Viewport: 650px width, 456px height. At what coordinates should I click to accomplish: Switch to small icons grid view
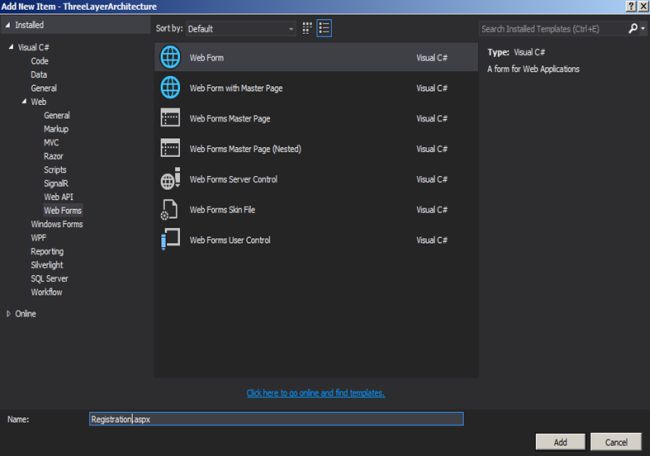point(307,28)
